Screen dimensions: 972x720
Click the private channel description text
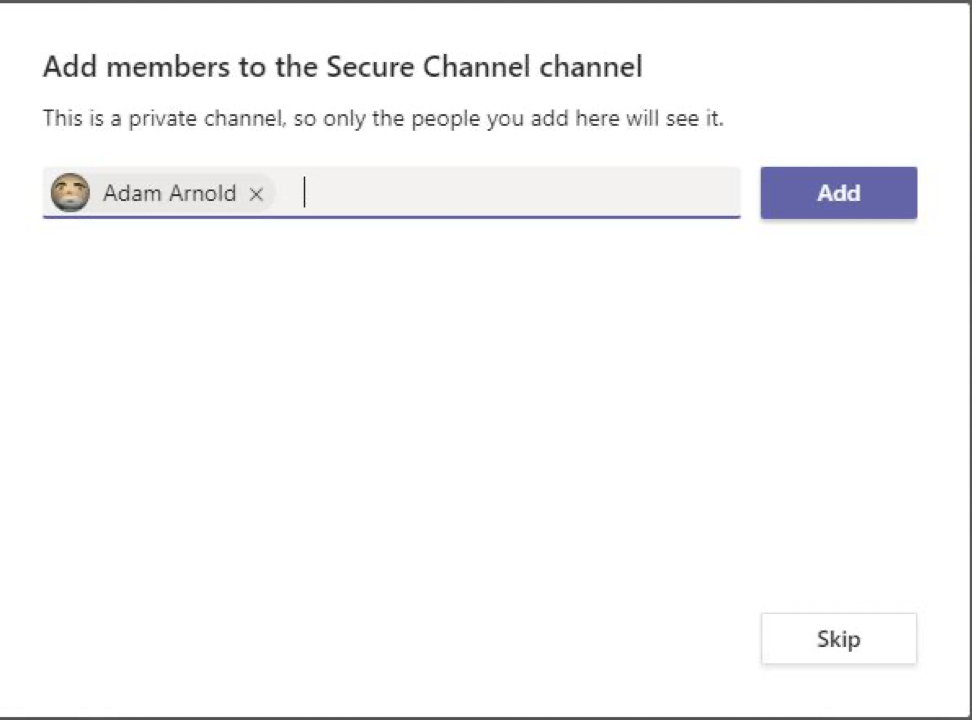coord(383,118)
